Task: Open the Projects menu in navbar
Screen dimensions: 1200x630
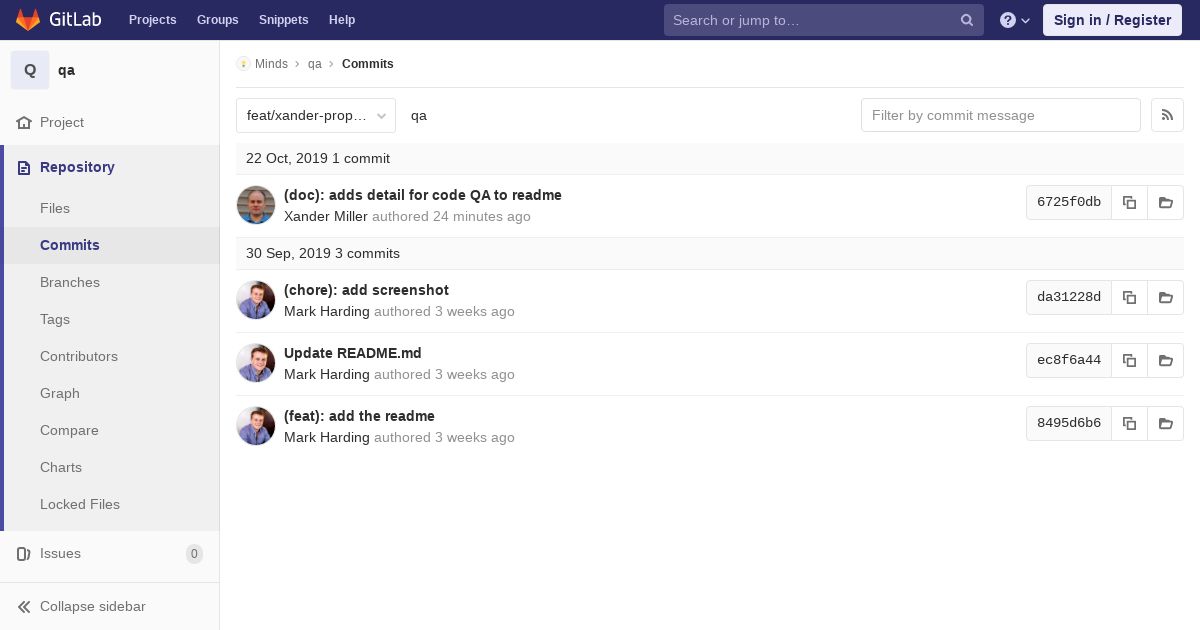Action: pos(152,20)
